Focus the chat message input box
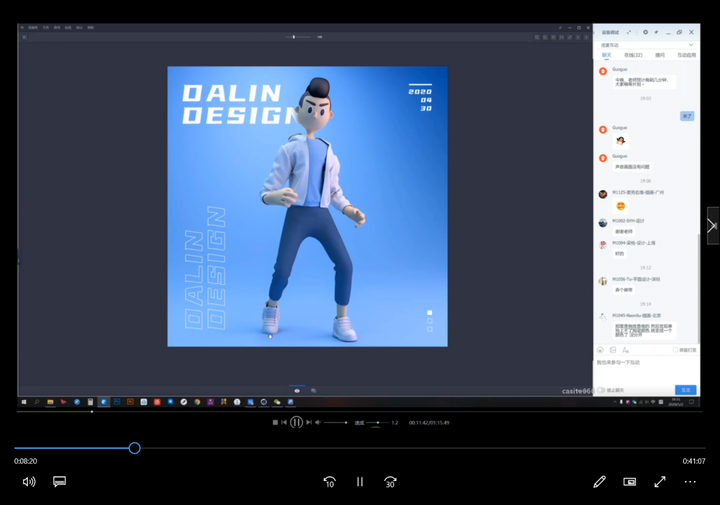720x505 pixels. tap(646, 370)
